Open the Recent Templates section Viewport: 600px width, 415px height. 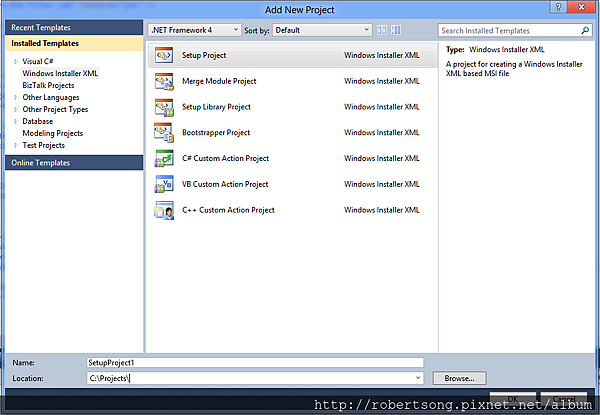click(74, 28)
